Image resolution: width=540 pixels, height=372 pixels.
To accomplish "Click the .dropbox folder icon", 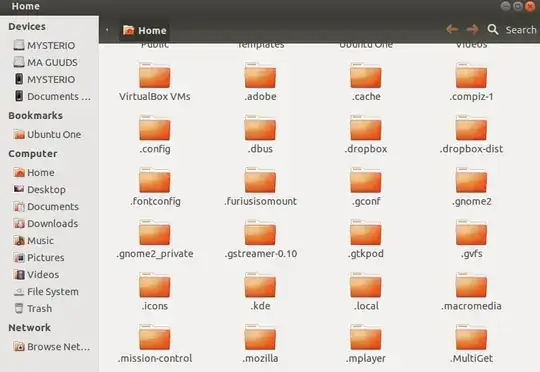I will point(366,128).
